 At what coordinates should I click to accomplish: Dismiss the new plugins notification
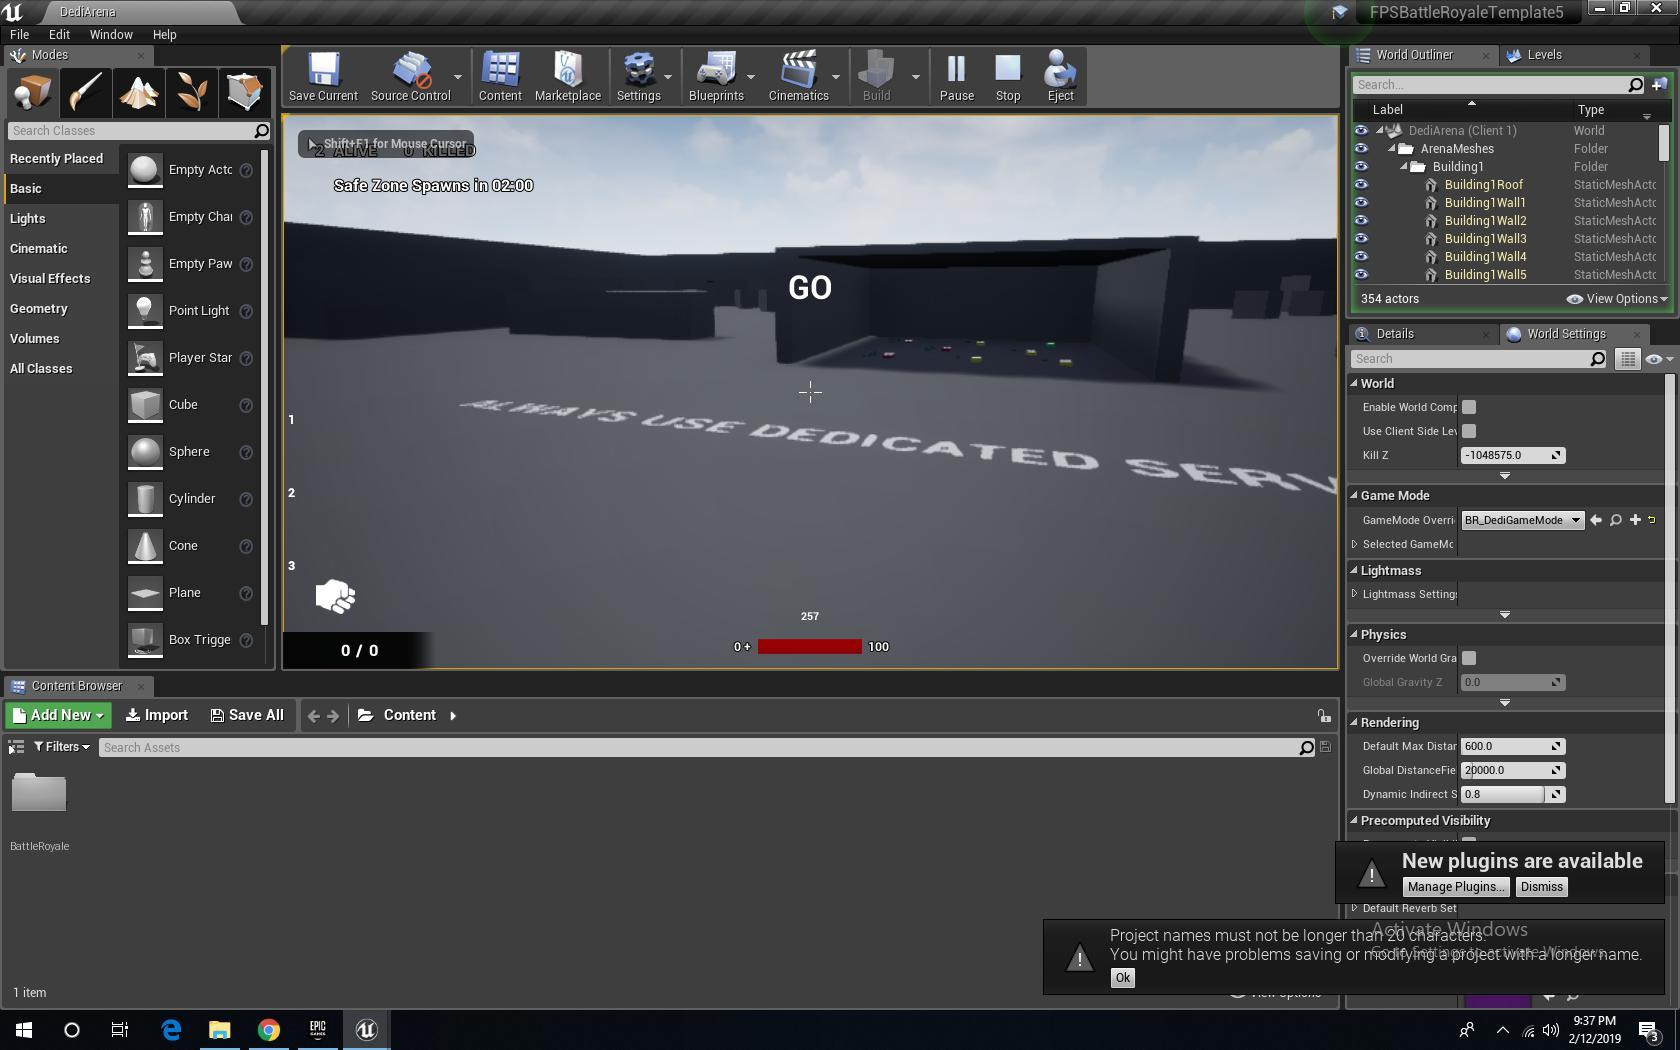1541,887
